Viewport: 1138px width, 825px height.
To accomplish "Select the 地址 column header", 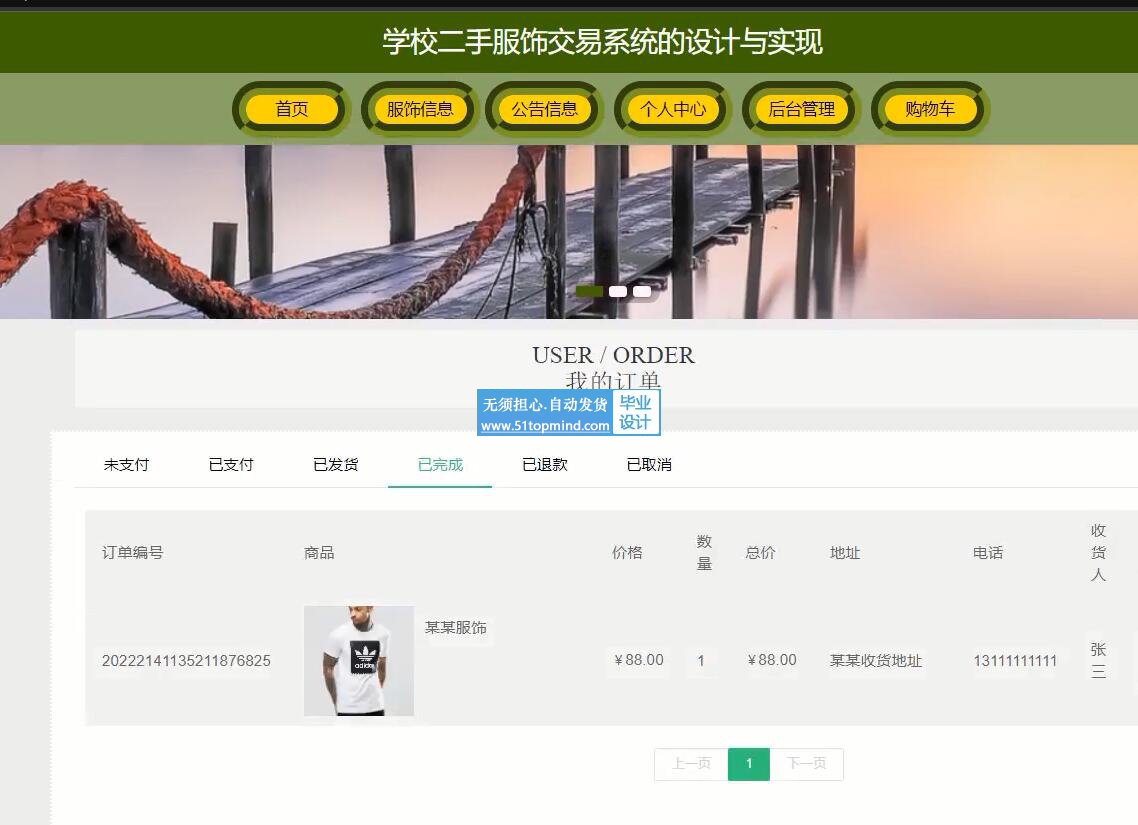I will pos(845,553).
